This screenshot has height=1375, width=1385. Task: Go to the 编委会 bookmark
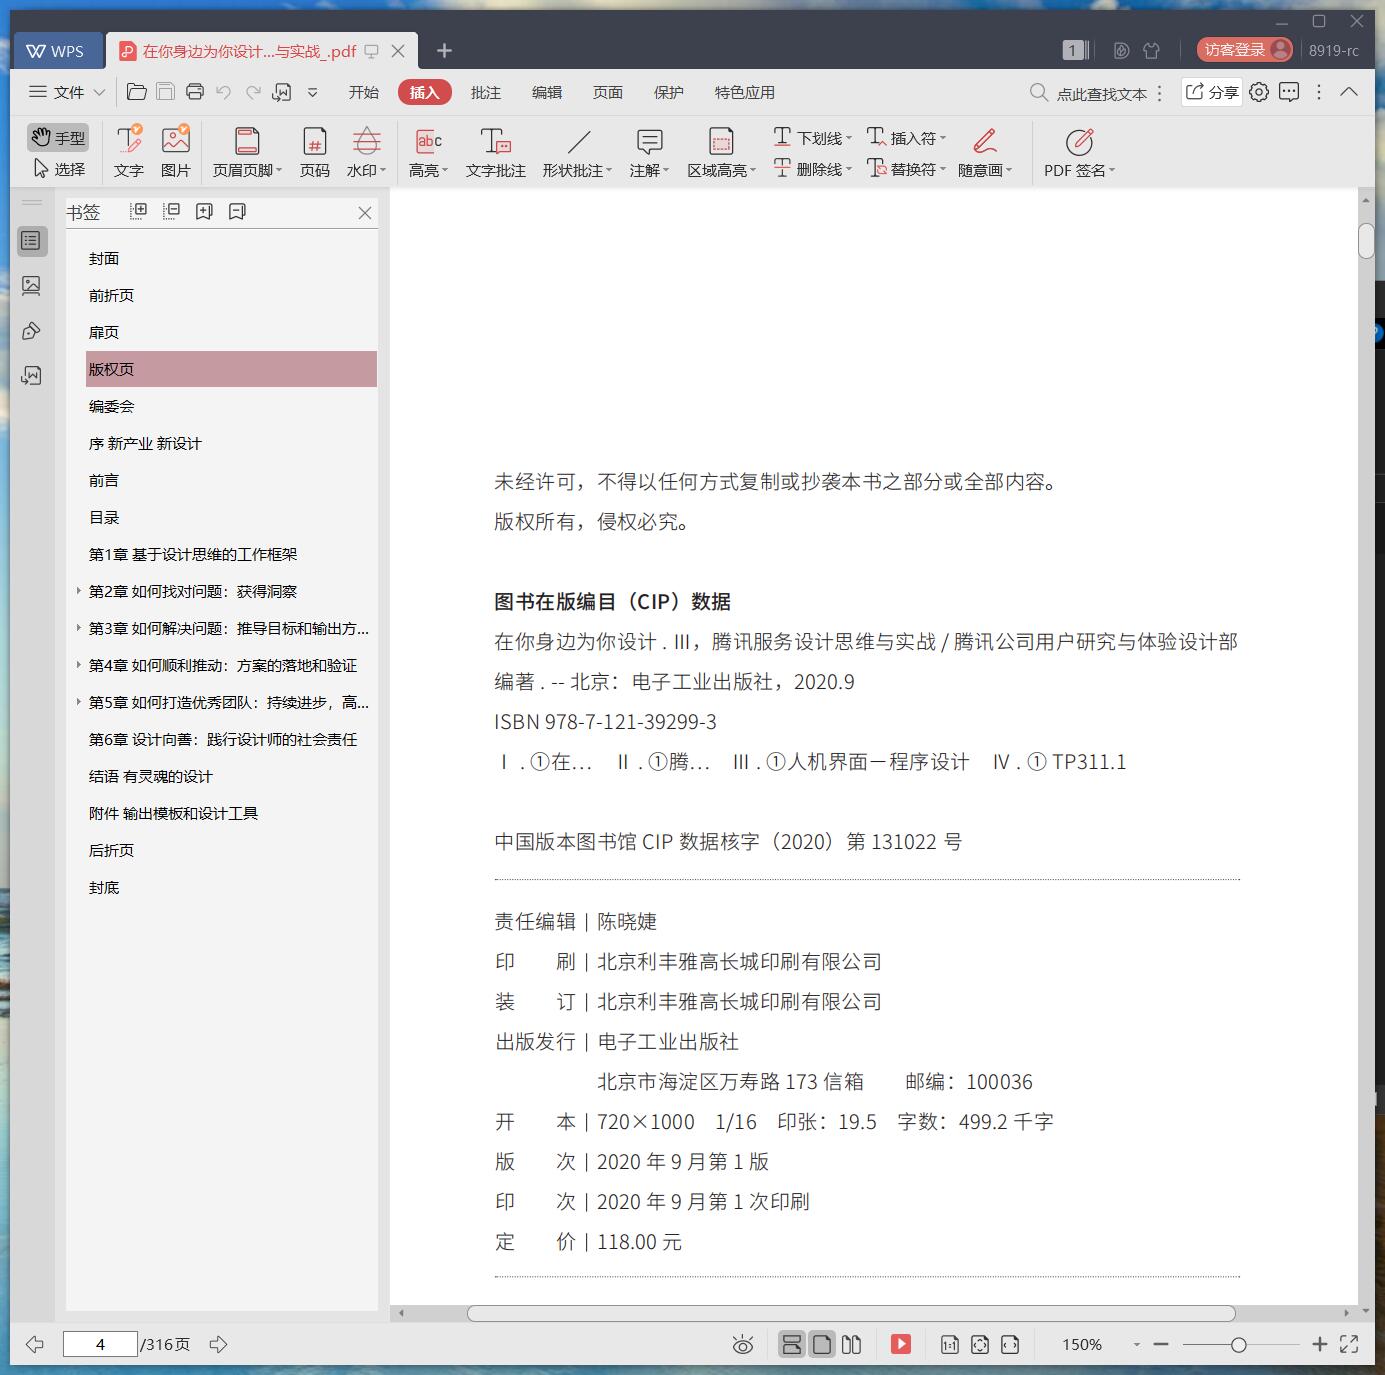coord(111,406)
